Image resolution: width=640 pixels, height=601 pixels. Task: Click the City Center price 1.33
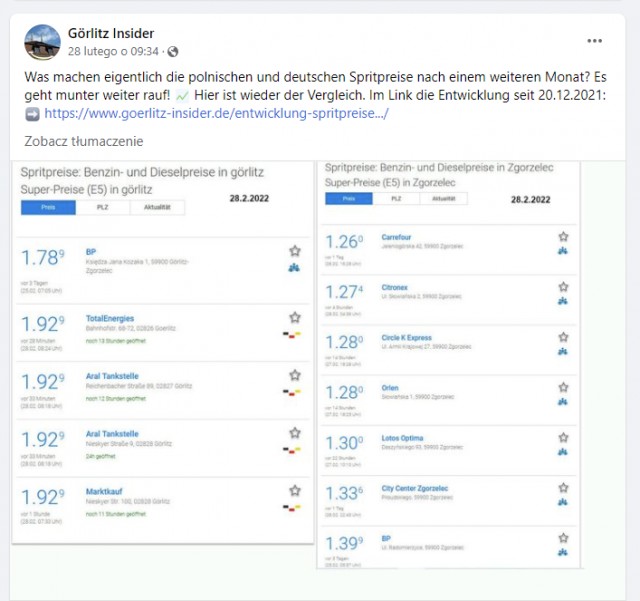(344, 493)
